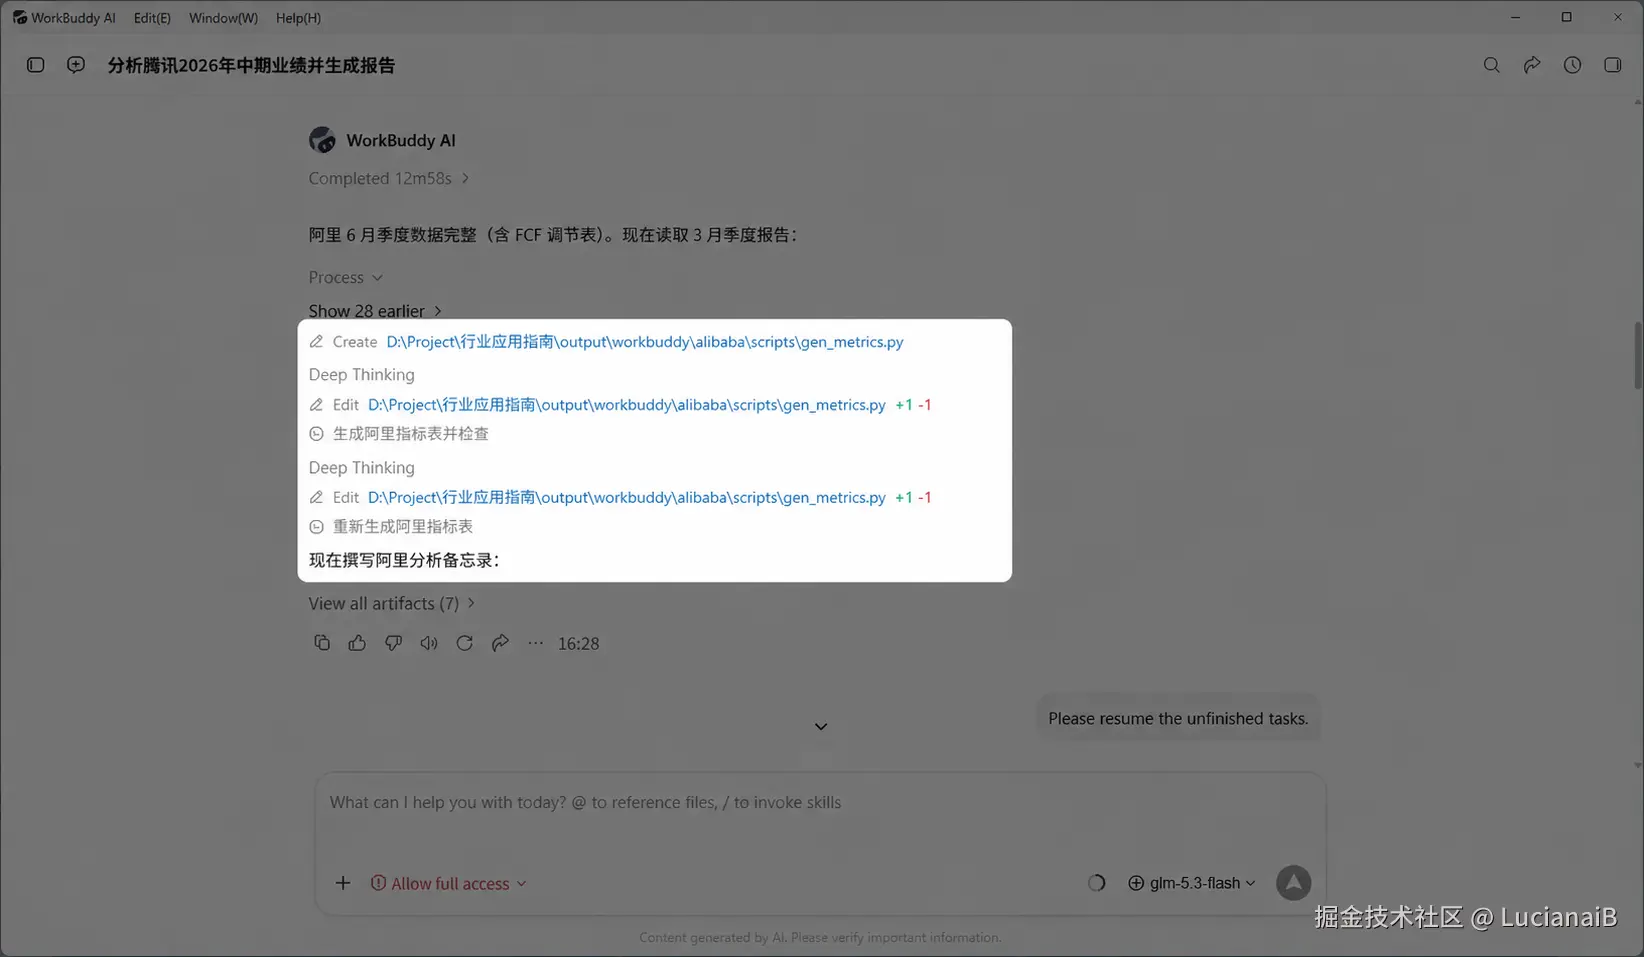The image size is (1644, 957).
Task: Read response aloud with speaker icon
Action: pyautogui.click(x=429, y=643)
